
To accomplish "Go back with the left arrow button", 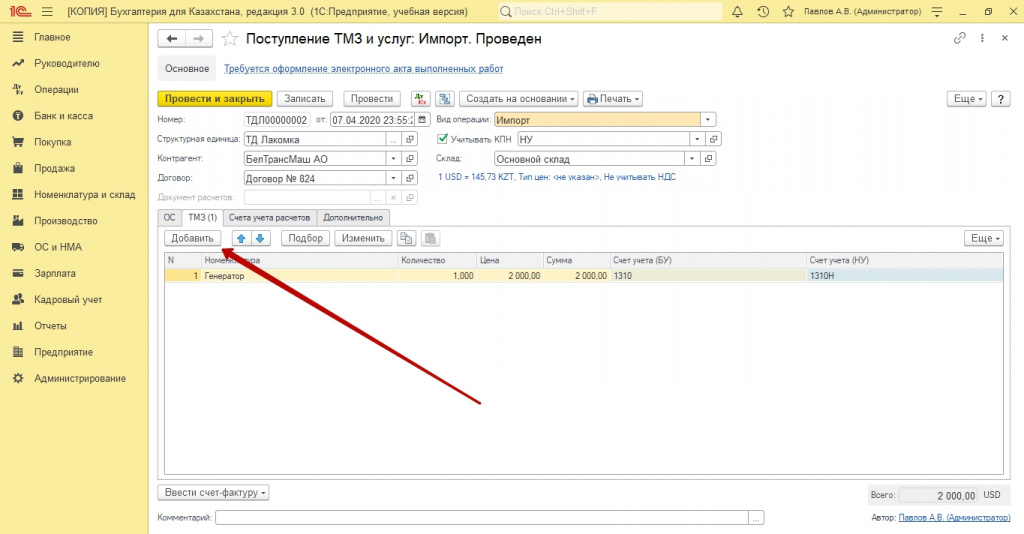I will click(x=172, y=39).
